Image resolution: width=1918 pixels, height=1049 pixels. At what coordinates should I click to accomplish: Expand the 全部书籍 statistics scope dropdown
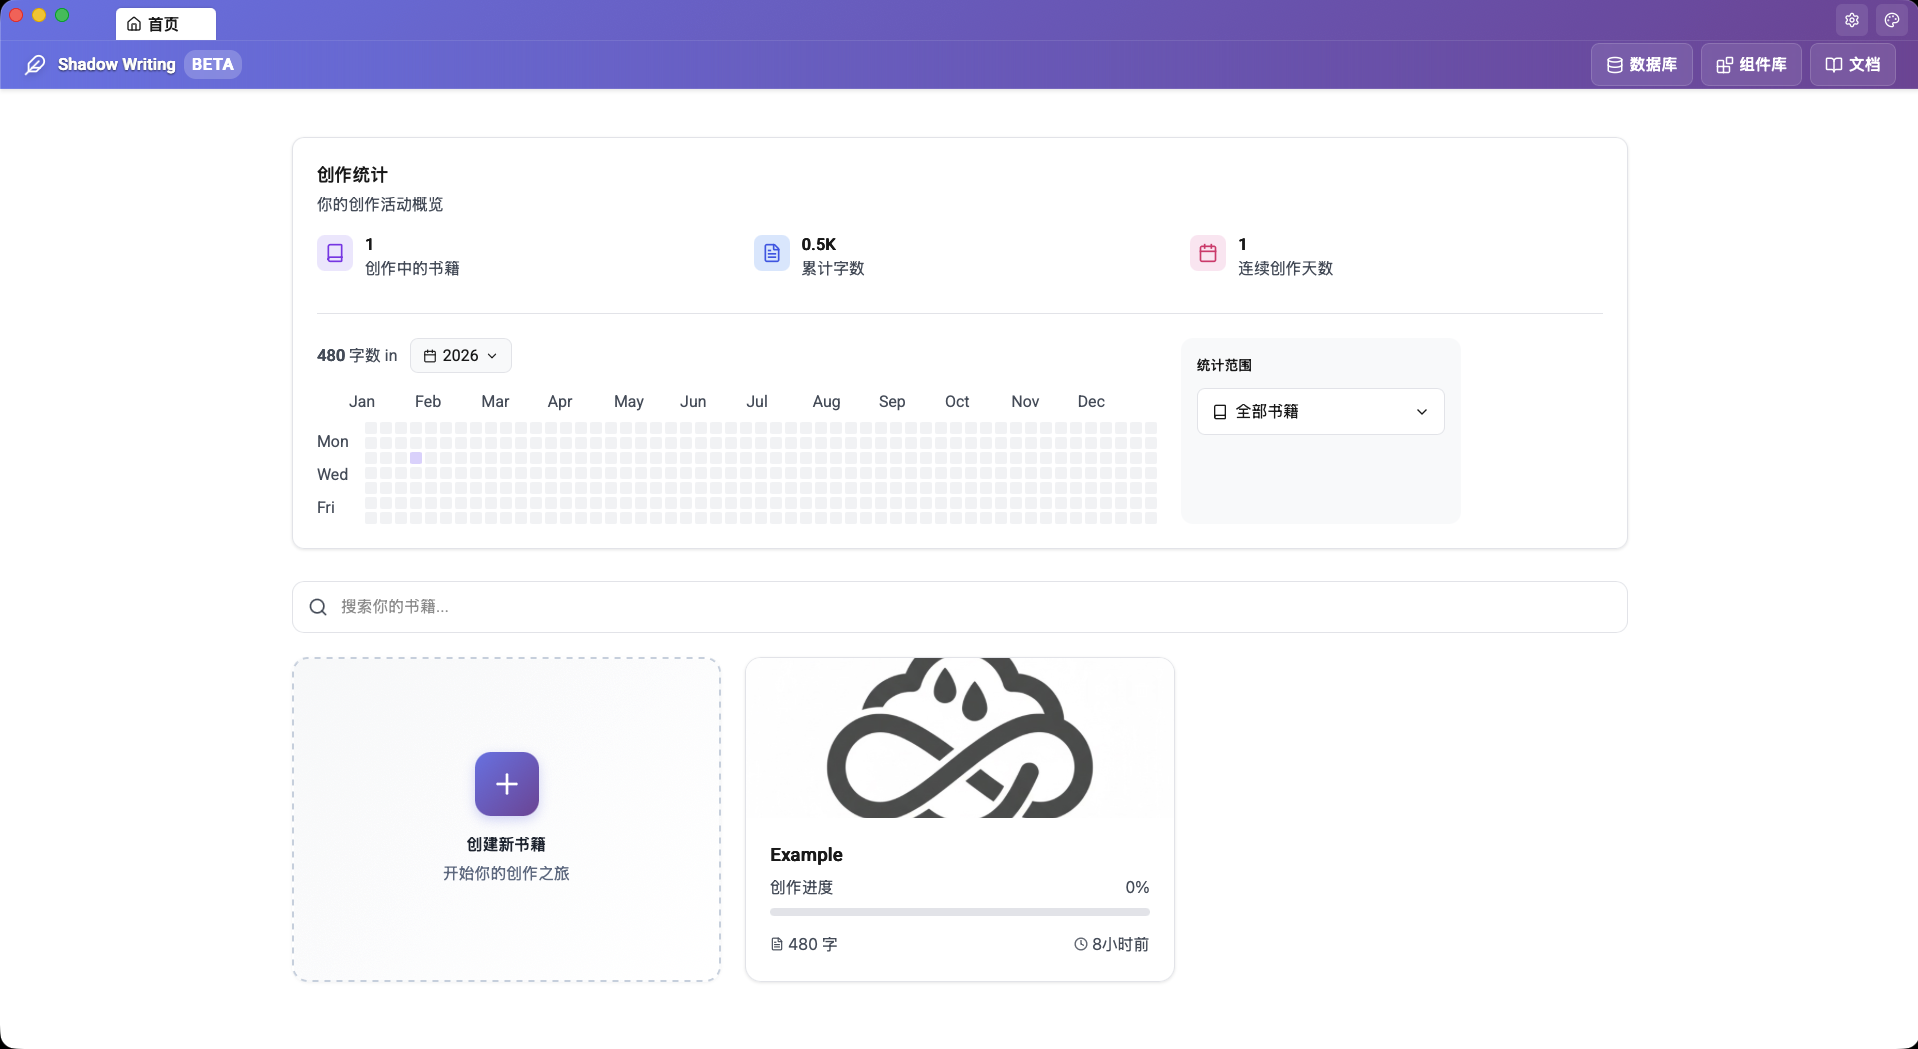(x=1320, y=412)
